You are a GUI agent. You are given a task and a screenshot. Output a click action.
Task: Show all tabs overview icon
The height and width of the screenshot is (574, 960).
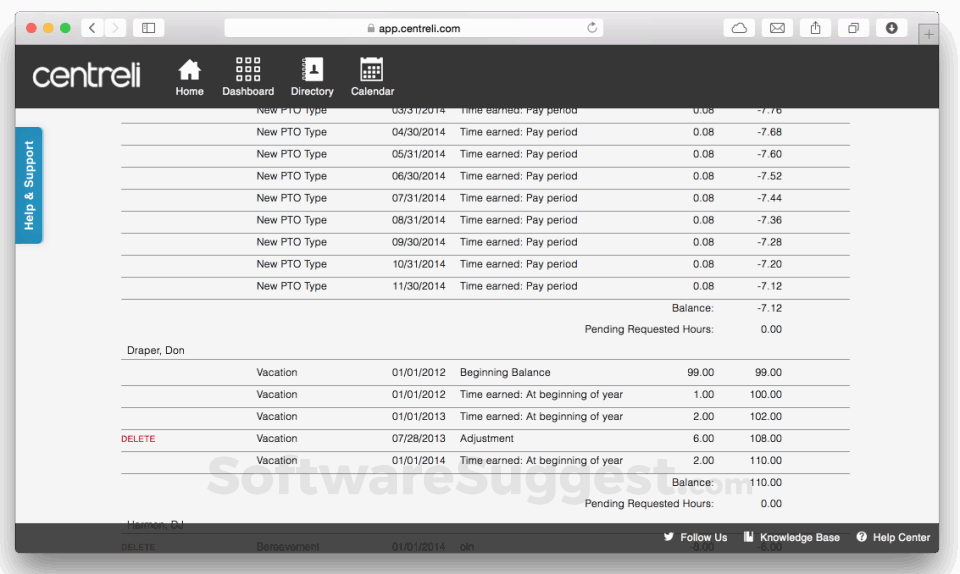[853, 28]
